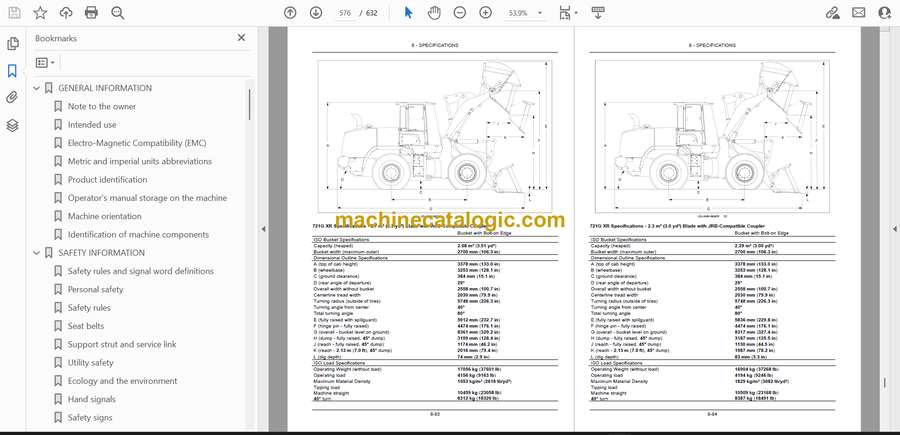The width and height of the screenshot is (900, 435).
Task: Click the page number field showing 576
Action: [345, 13]
